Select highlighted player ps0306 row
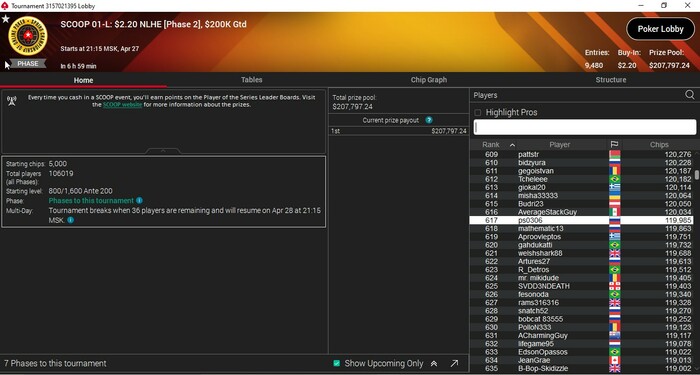 (x=581, y=220)
